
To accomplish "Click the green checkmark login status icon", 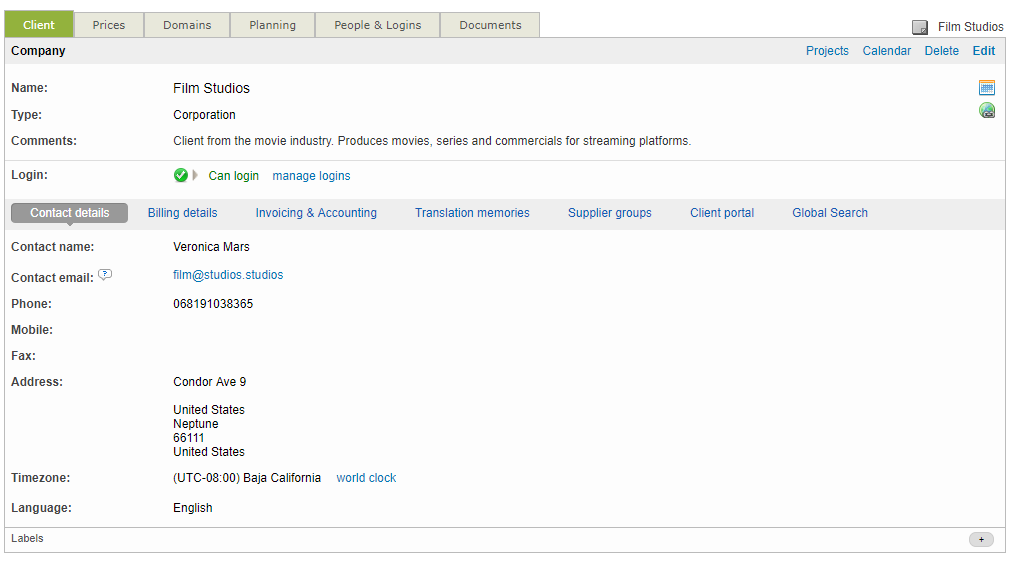I will click(x=181, y=176).
